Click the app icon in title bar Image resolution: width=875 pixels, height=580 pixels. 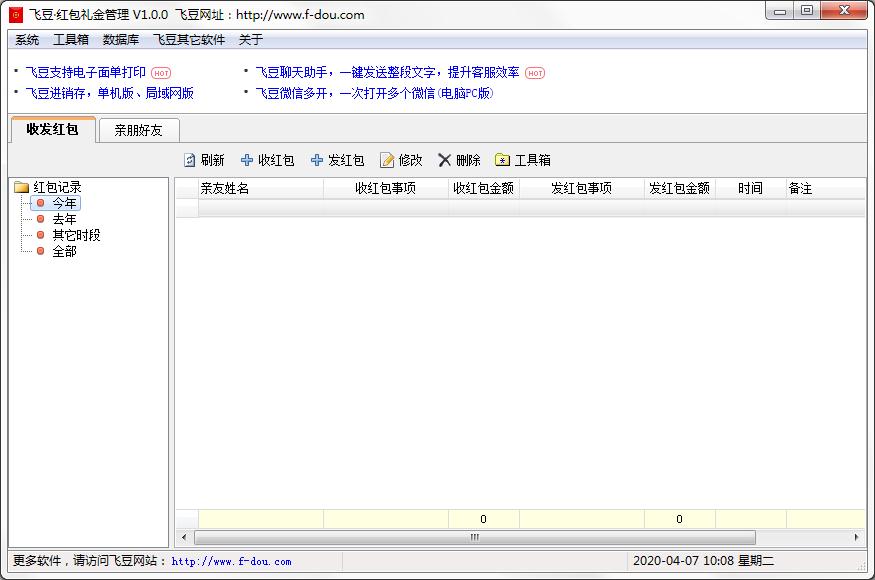point(16,15)
